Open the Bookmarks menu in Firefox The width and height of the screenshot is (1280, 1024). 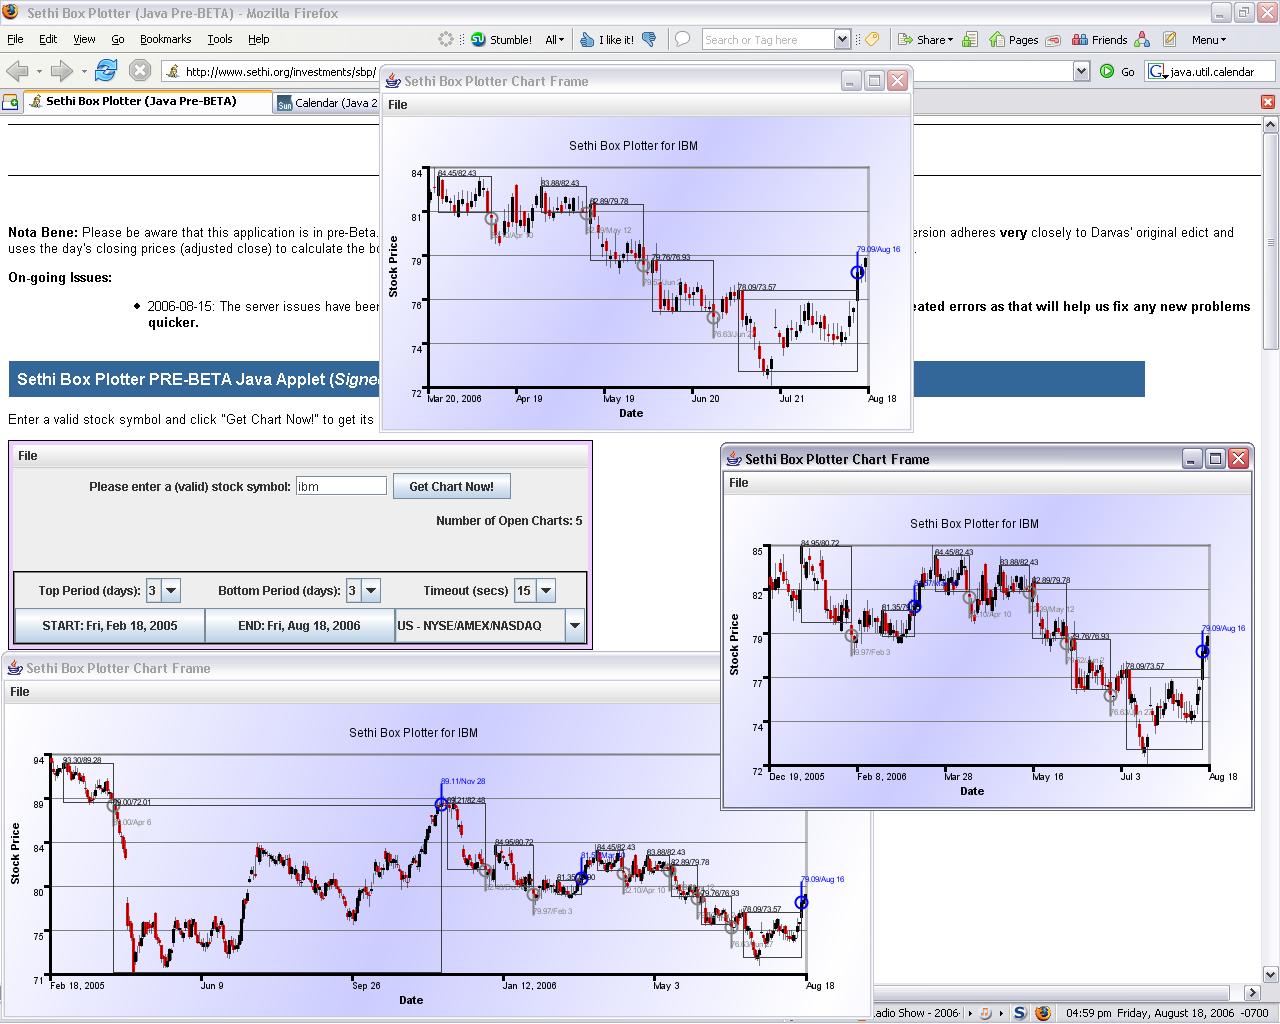[x=165, y=40]
